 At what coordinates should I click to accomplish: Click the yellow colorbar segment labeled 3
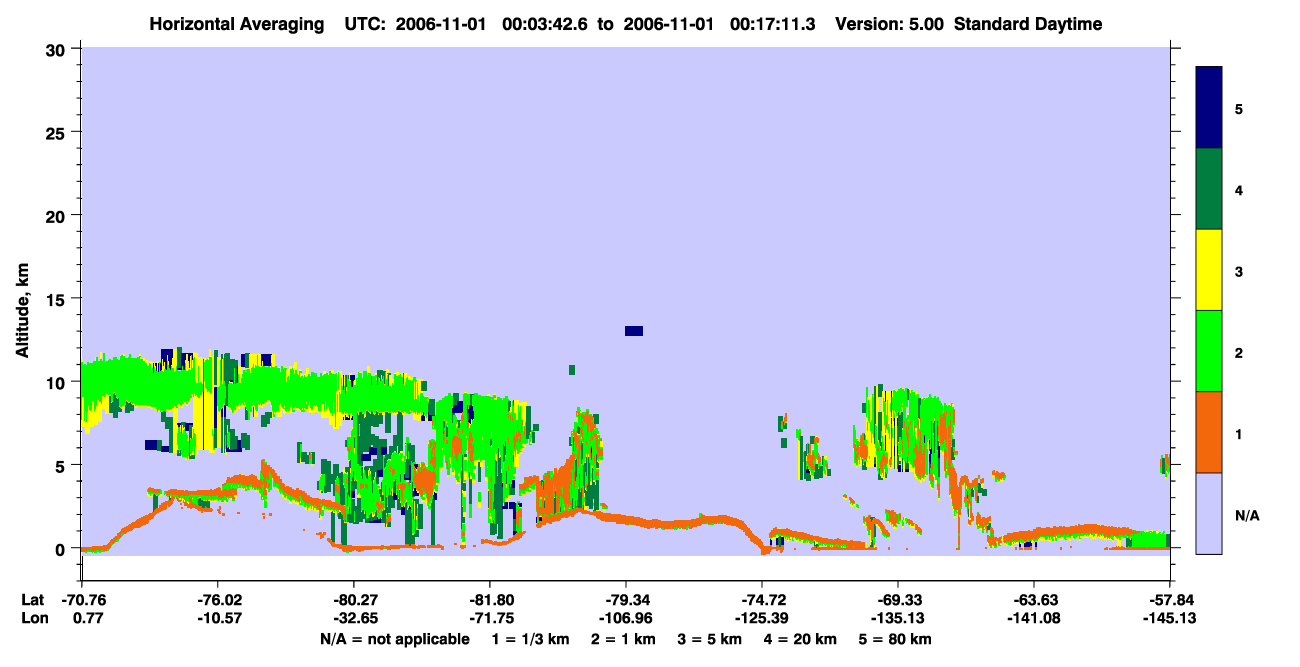pyautogui.click(x=1209, y=270)
